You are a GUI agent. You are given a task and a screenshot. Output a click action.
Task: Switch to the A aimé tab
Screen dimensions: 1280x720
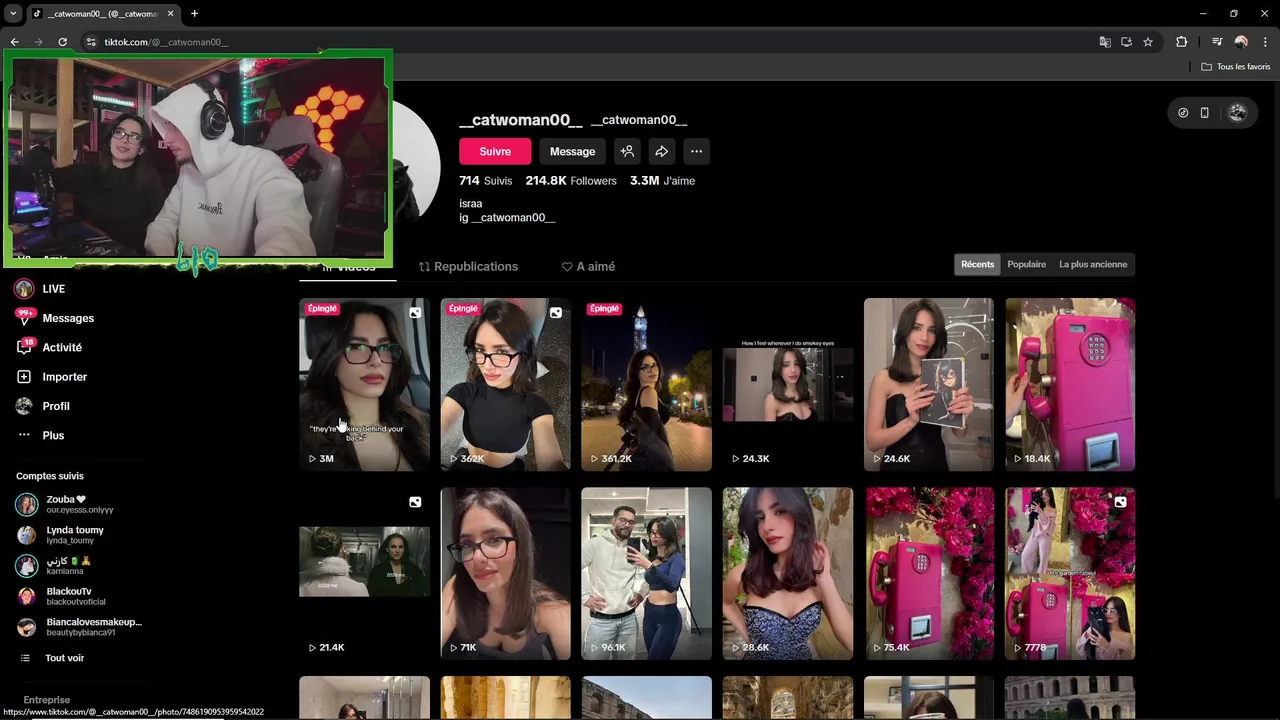(x=588, y=267)
